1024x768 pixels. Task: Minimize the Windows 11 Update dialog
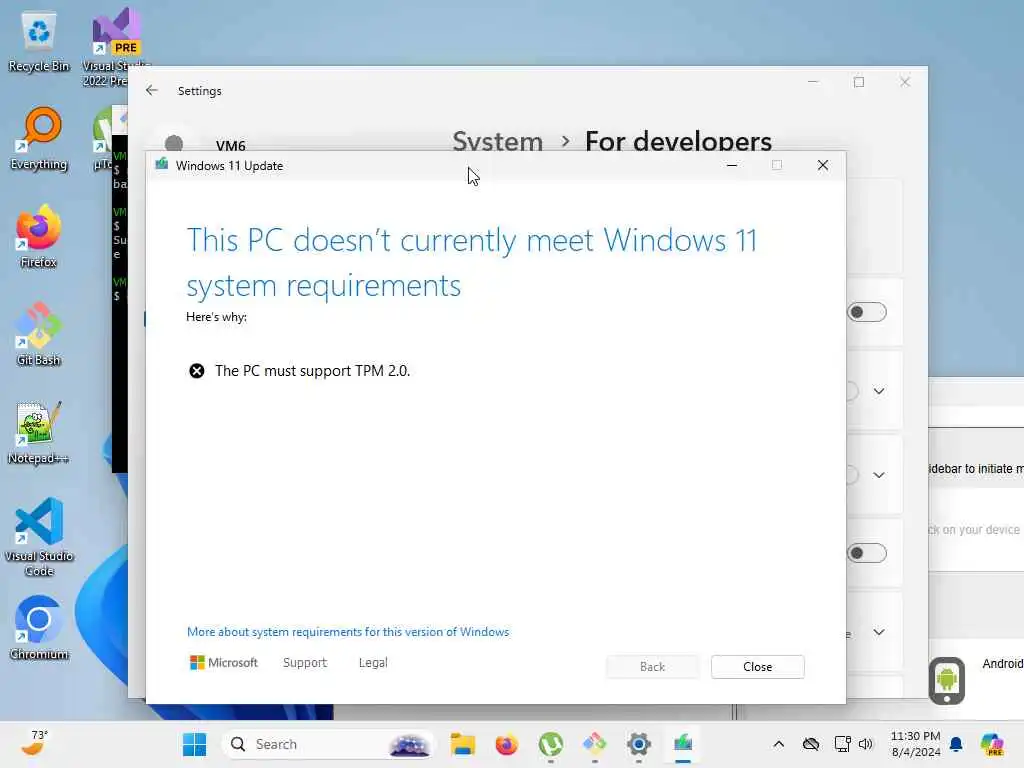tap(732, 165)
